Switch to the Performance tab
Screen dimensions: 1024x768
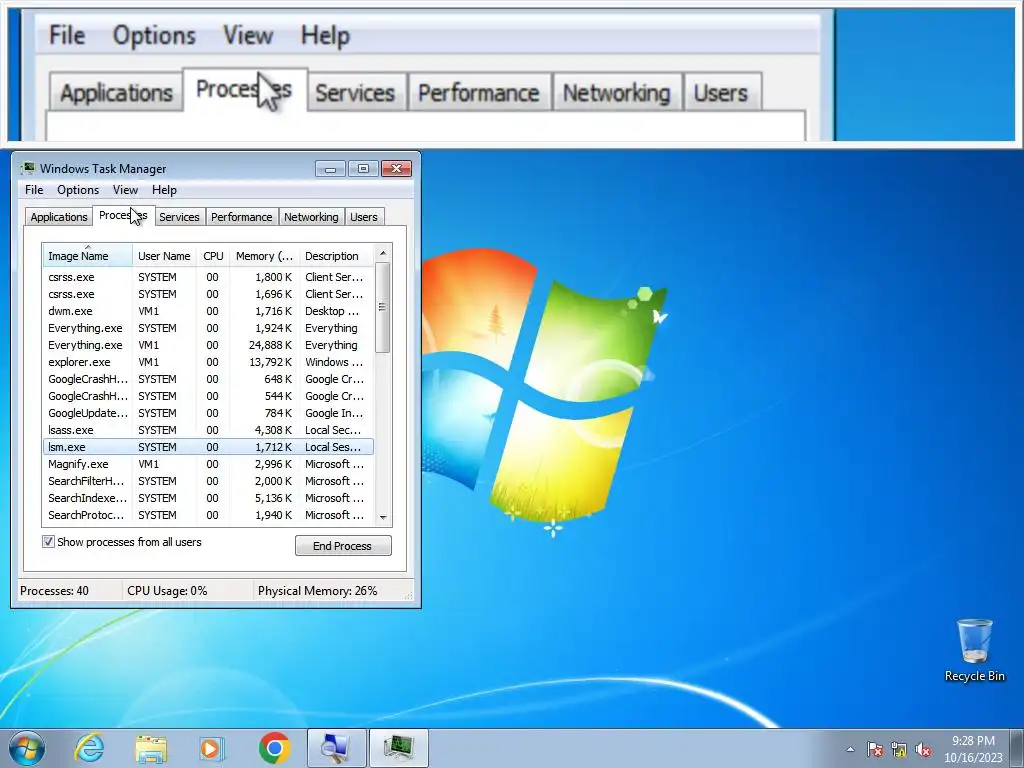tap(242, 217)
